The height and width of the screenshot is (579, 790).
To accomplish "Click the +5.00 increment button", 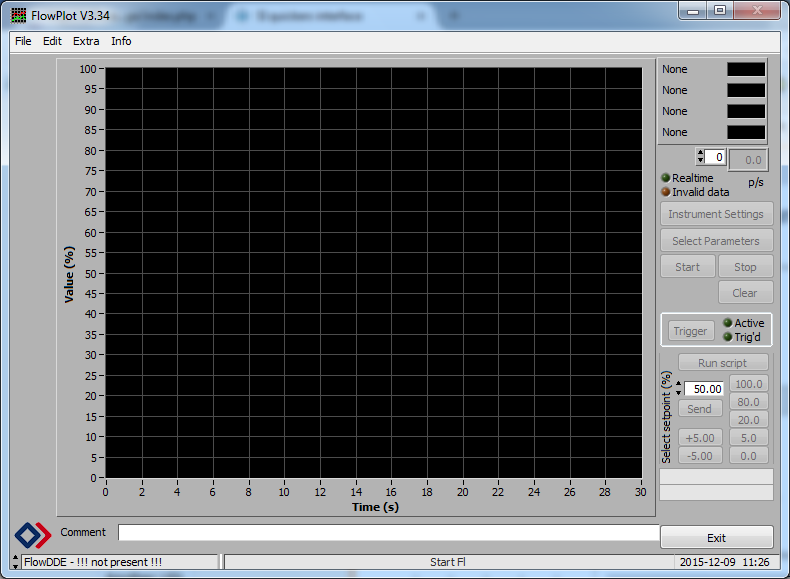I will [x=700, y=438].
